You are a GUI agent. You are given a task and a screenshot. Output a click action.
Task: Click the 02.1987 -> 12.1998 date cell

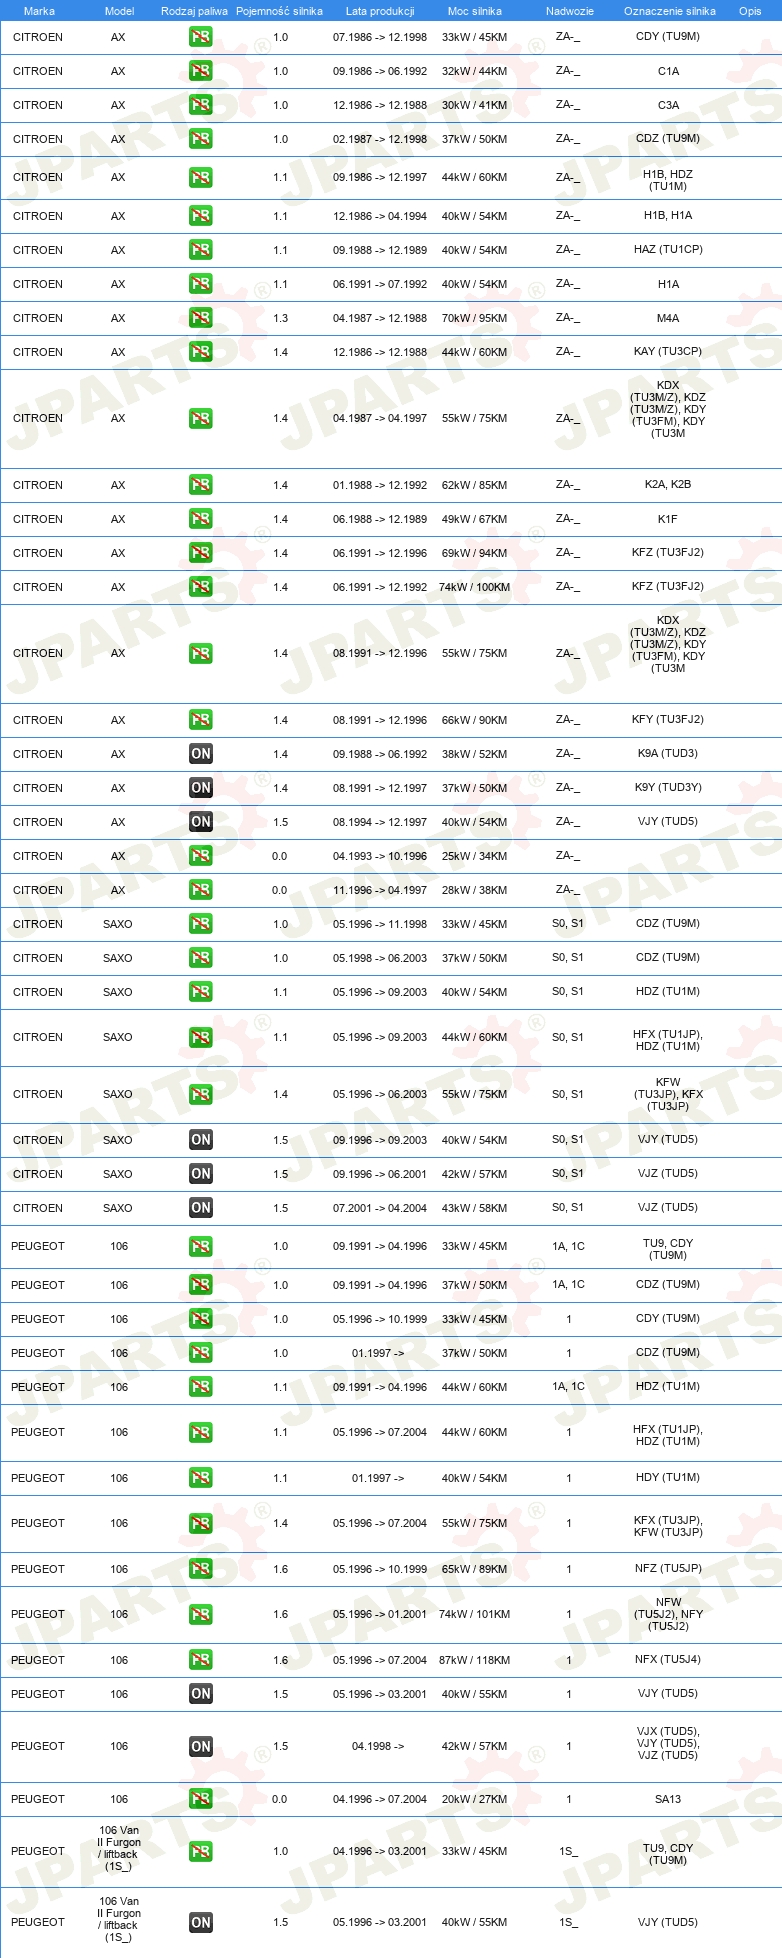point(380,139)
